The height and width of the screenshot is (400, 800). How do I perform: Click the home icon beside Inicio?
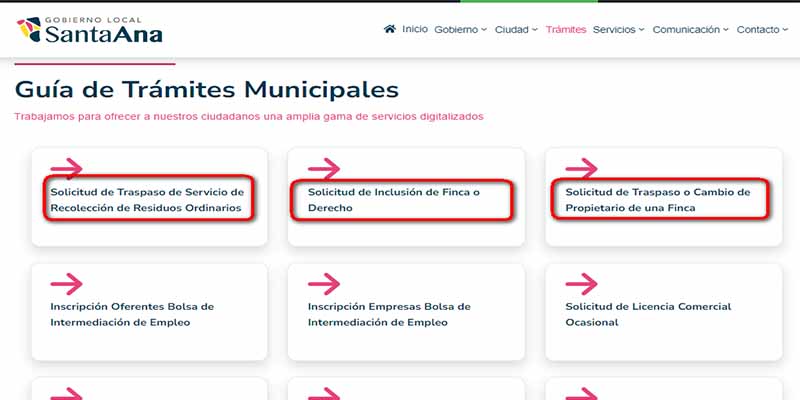390,29
